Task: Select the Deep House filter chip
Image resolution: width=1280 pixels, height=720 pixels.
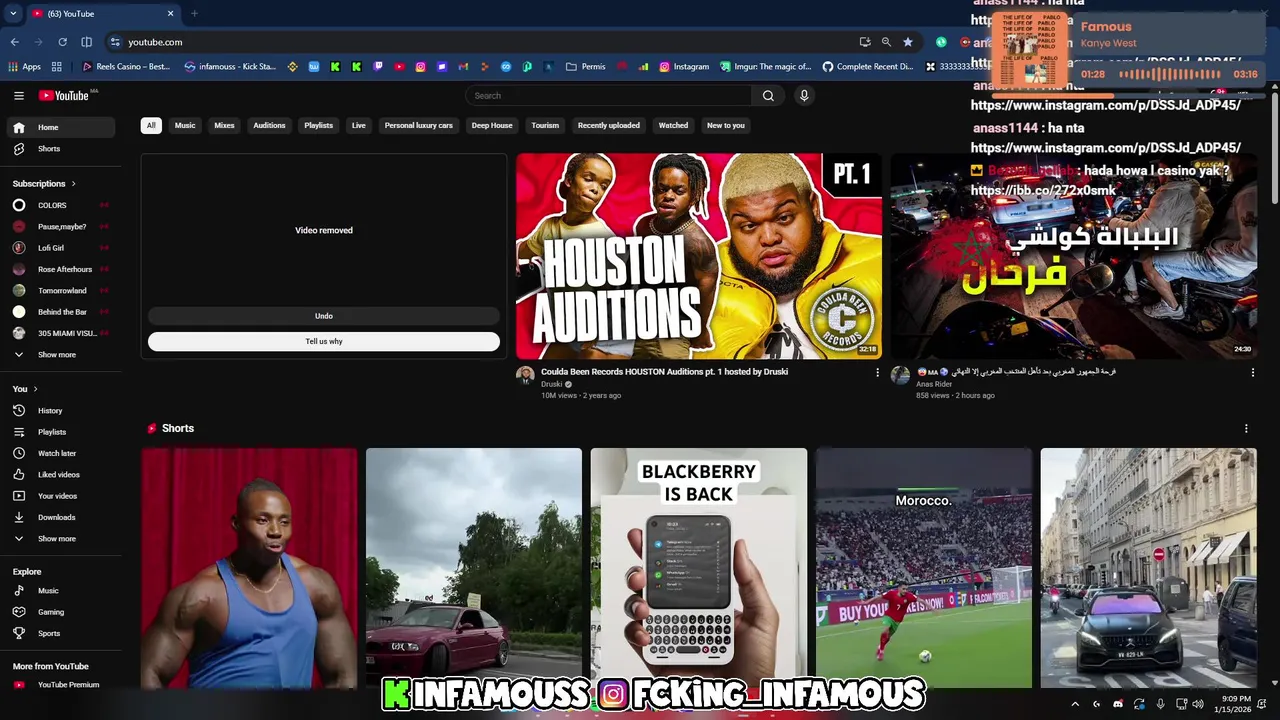Action: pyautogui.click(x=492, y=126)
